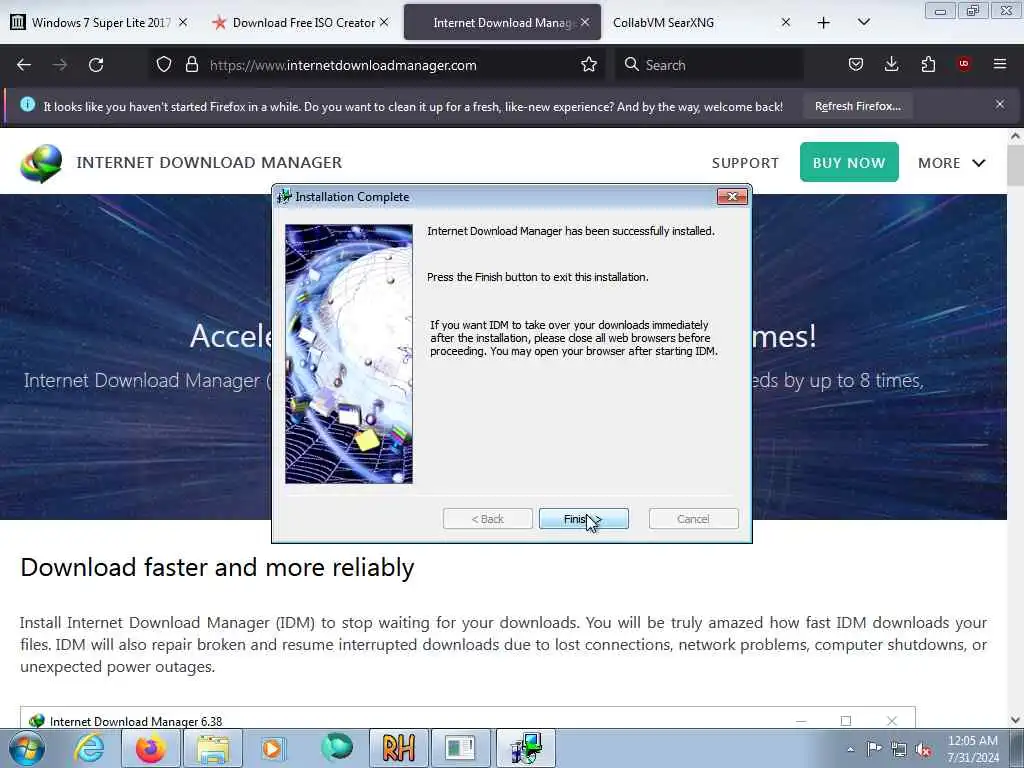Viewport: 1024px width, 768px height.
Task: Switch to Download Free ISO Creator tab
Action: pyautogui.click(x=299, y=23)
